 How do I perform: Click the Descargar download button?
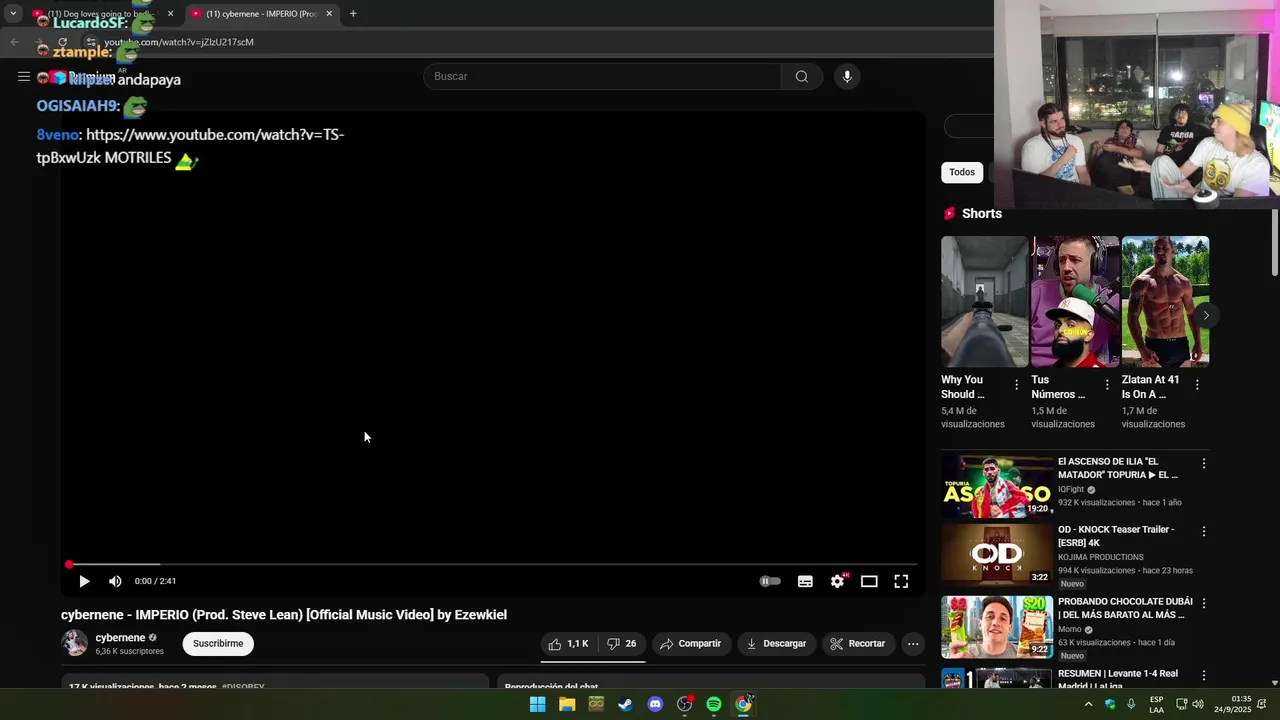776,644
